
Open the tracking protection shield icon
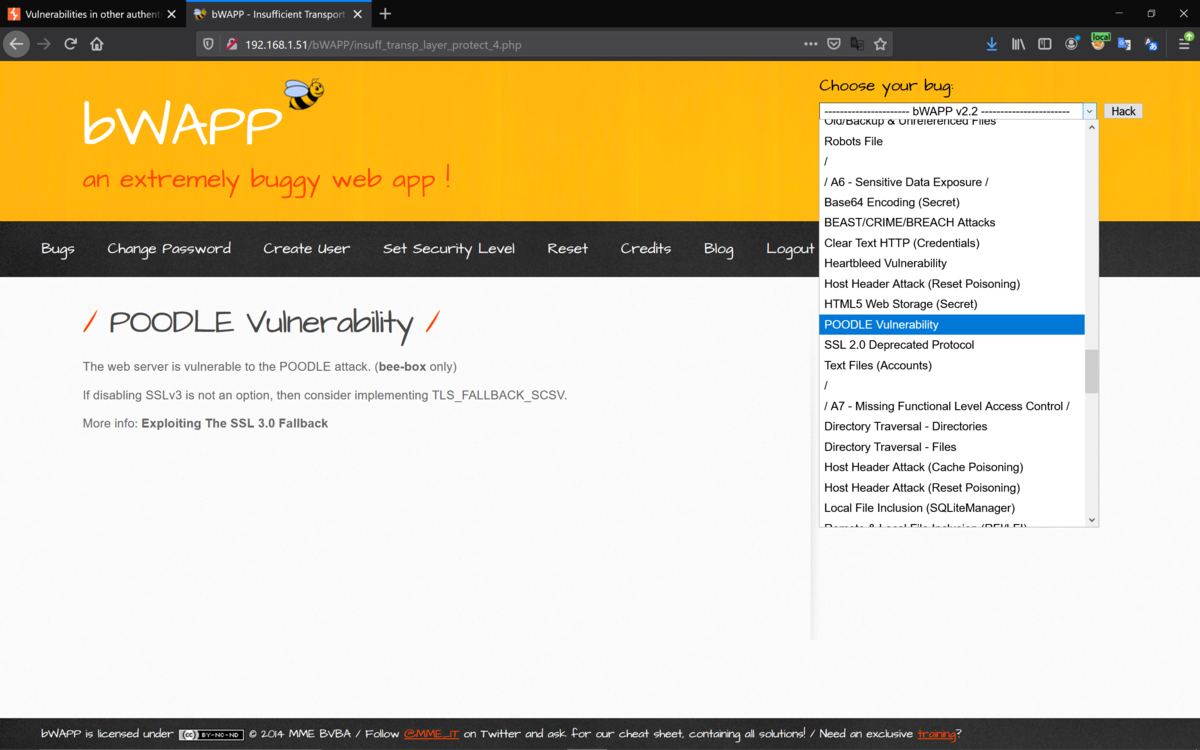[208, 44]
